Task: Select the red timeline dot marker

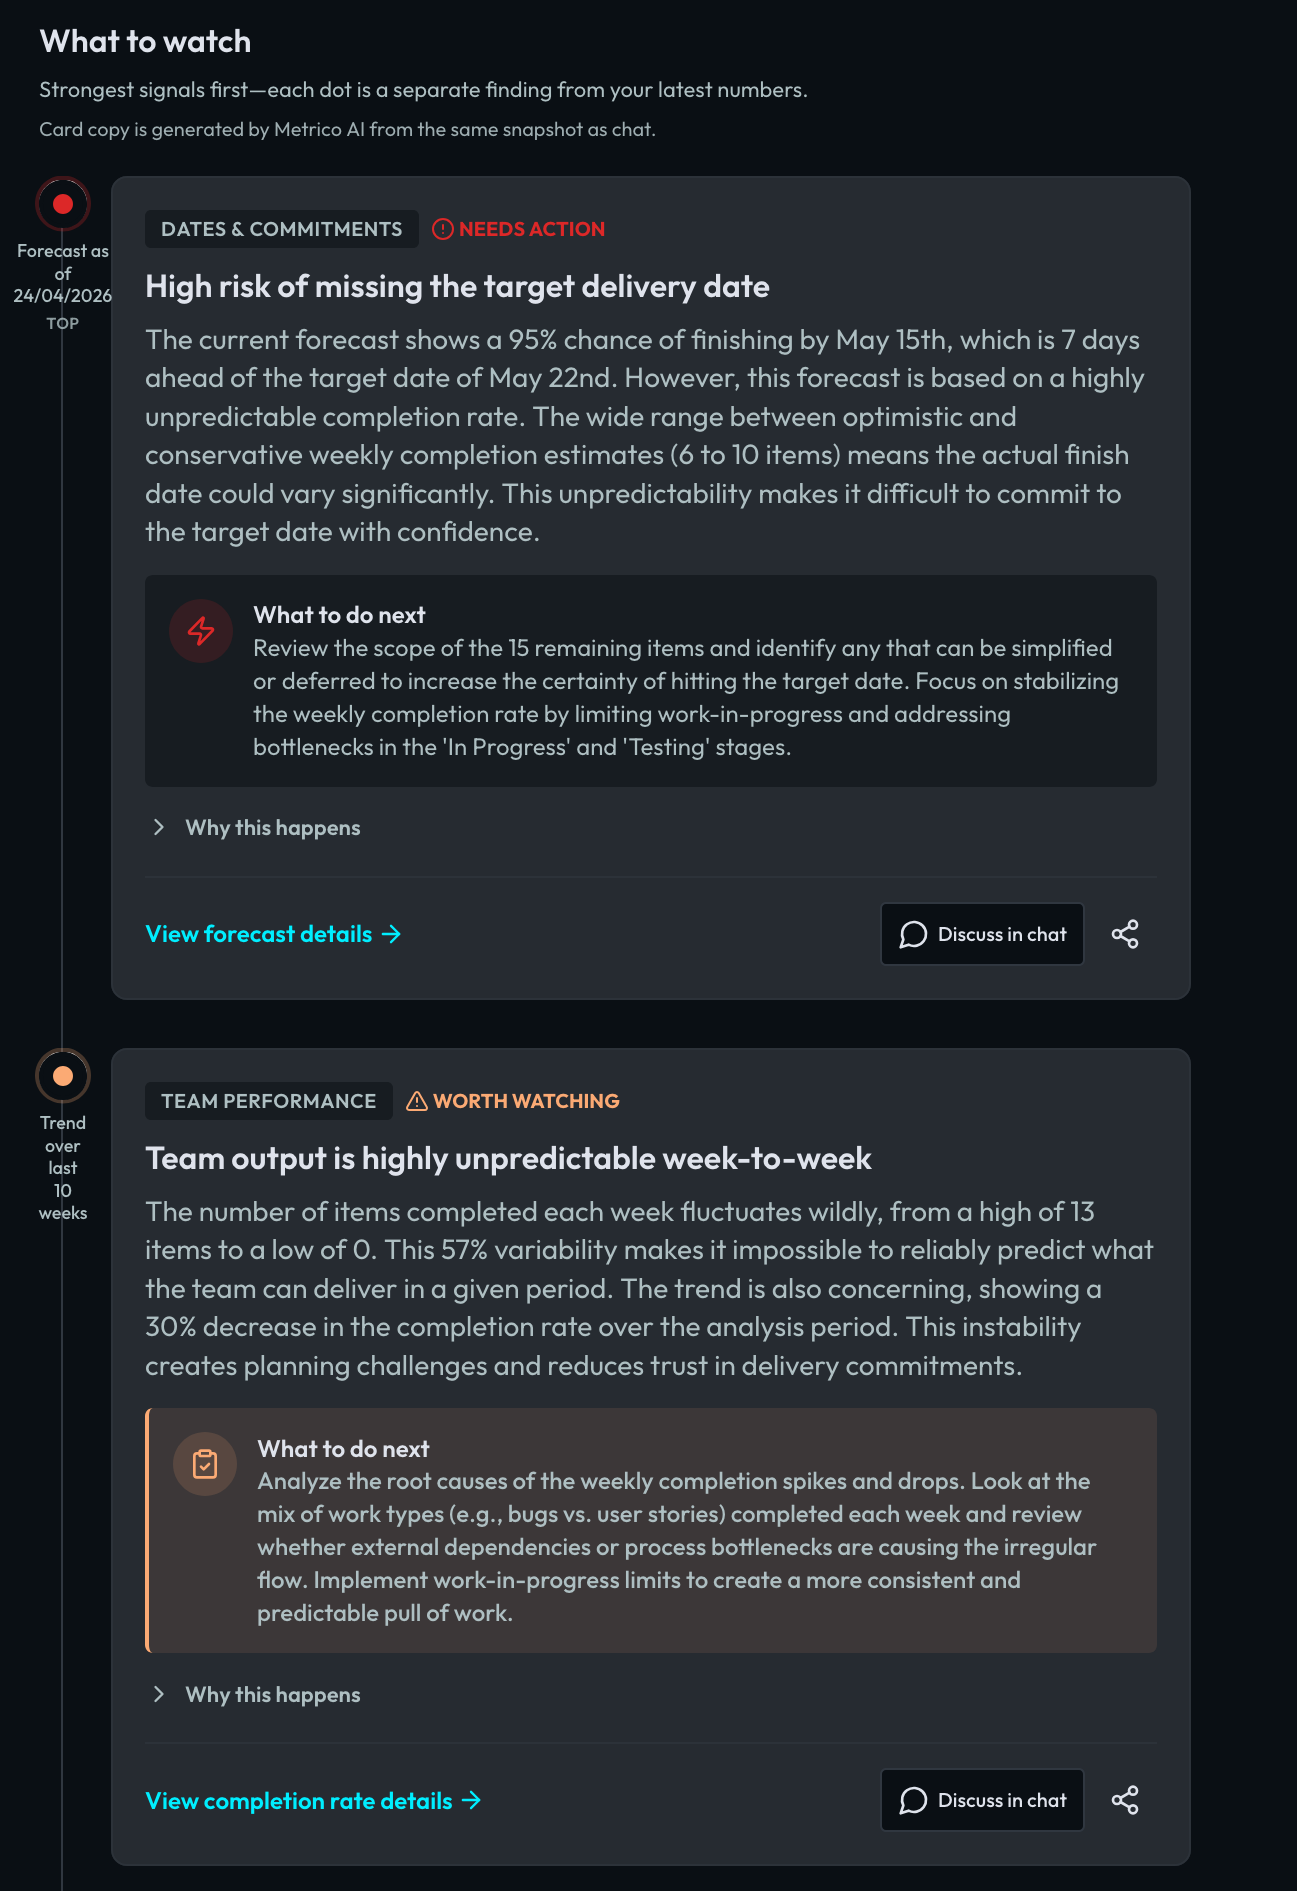Action: coord(63,204)
